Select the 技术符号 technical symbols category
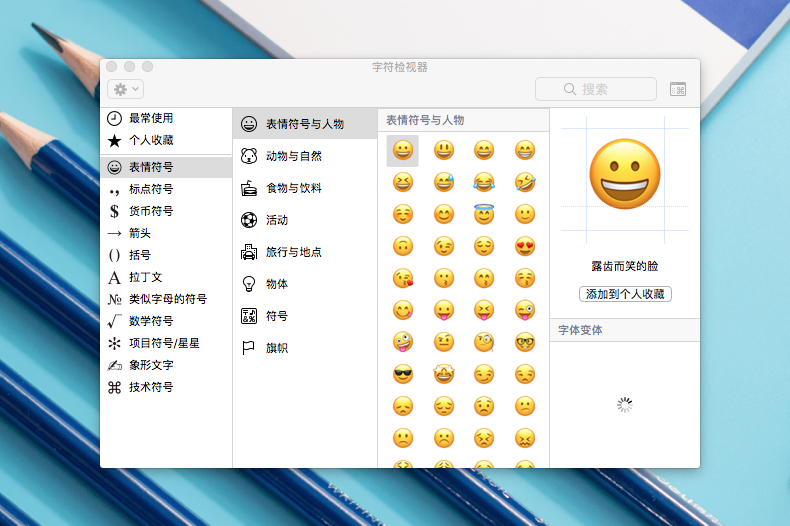Viewport: 790px width, 526px height. pos(166,387)
